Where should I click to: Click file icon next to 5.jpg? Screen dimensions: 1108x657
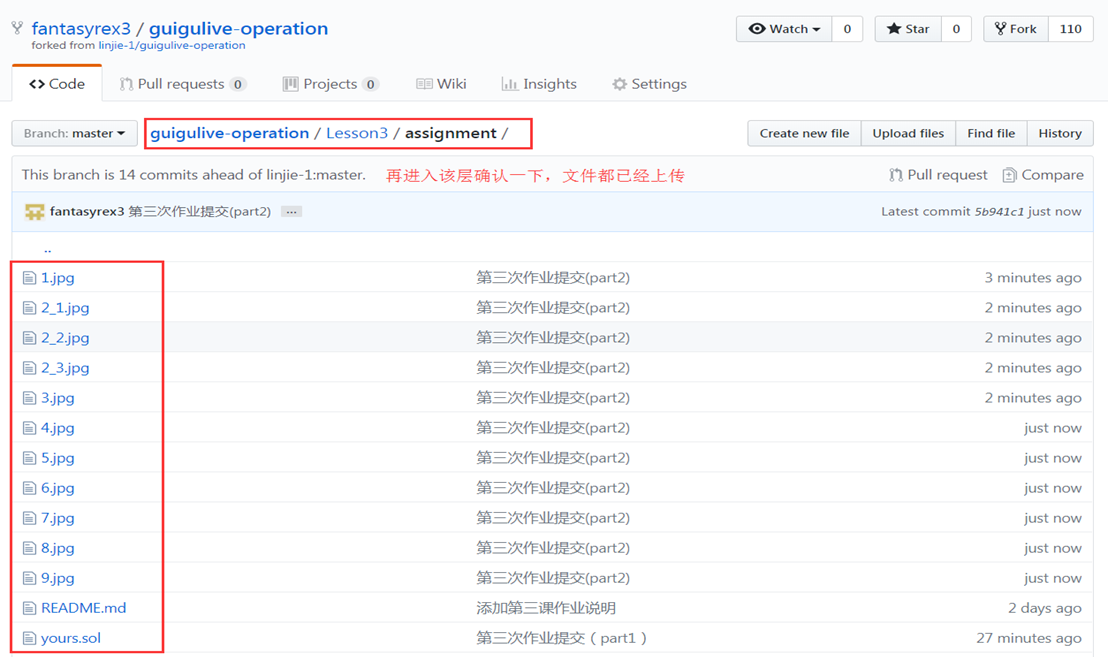tap(29, 458)
